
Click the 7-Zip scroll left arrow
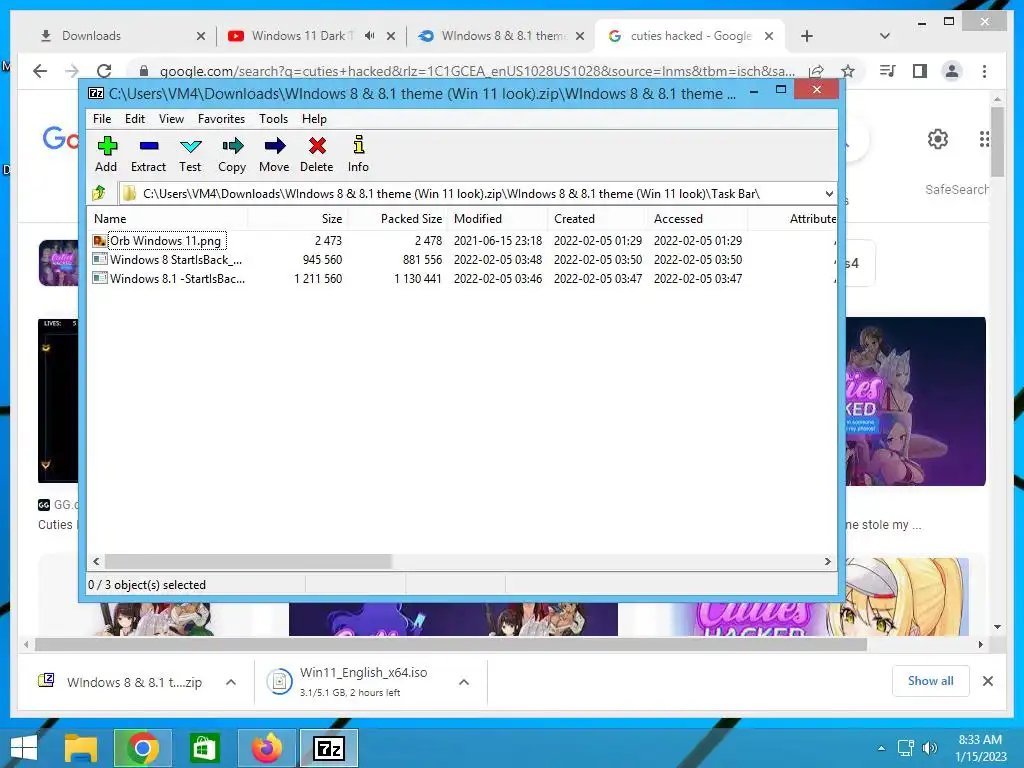click(96, 562)
